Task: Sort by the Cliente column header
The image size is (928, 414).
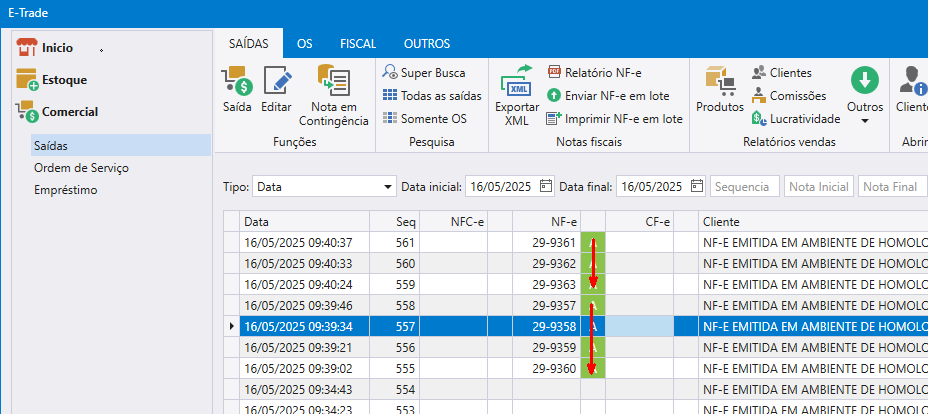Action: 813,222
